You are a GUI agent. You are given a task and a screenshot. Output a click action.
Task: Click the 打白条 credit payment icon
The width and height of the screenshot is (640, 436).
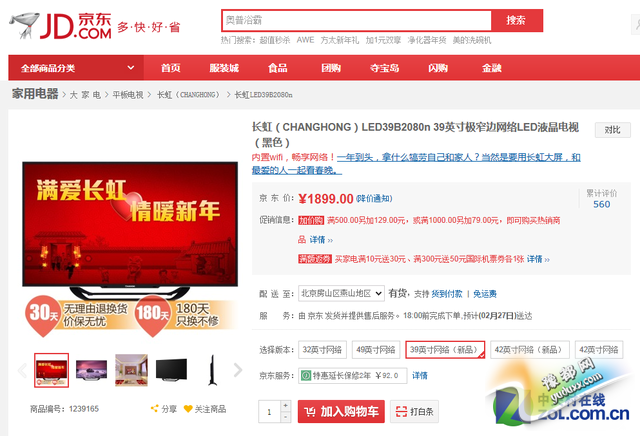point(414,411)
